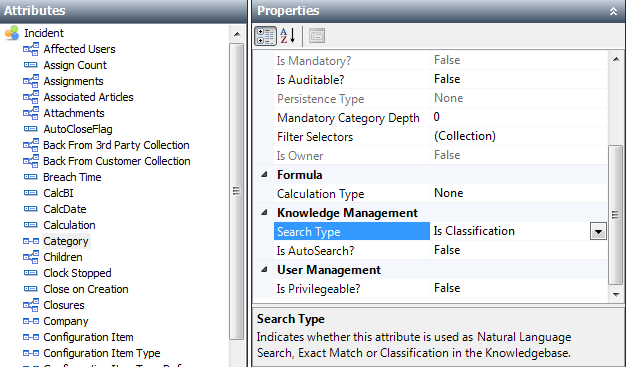Collapse the User Management property group
Screen dimensions: 626x367
pyautogui.click(x=264, y=270)
